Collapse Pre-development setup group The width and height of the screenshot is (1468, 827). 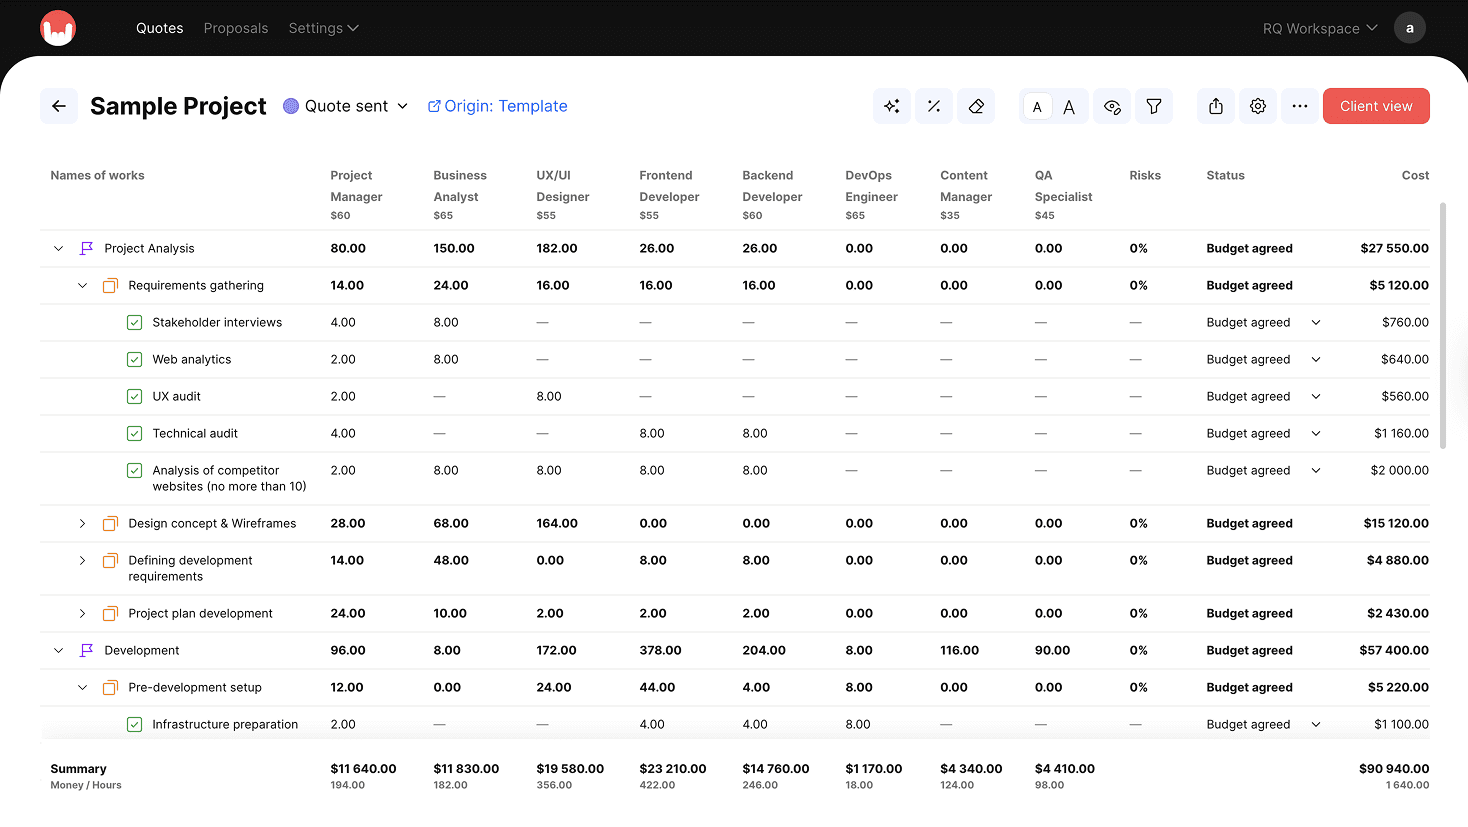[83, 687]
